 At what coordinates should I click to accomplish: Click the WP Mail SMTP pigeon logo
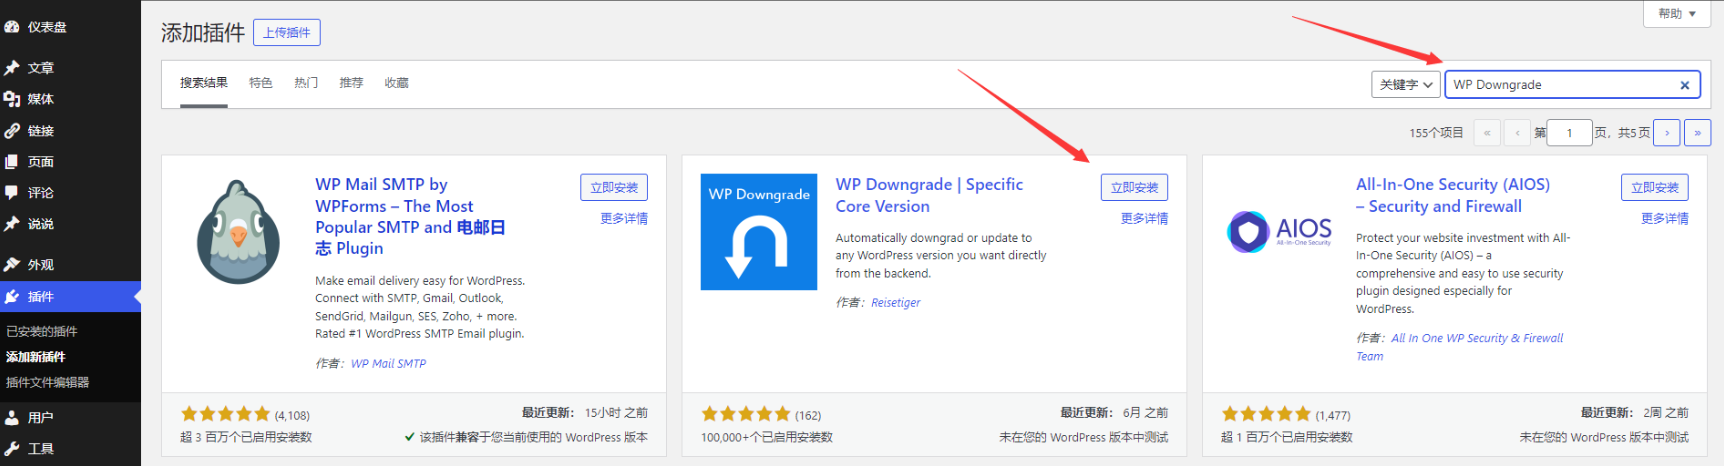pos(238,233)
